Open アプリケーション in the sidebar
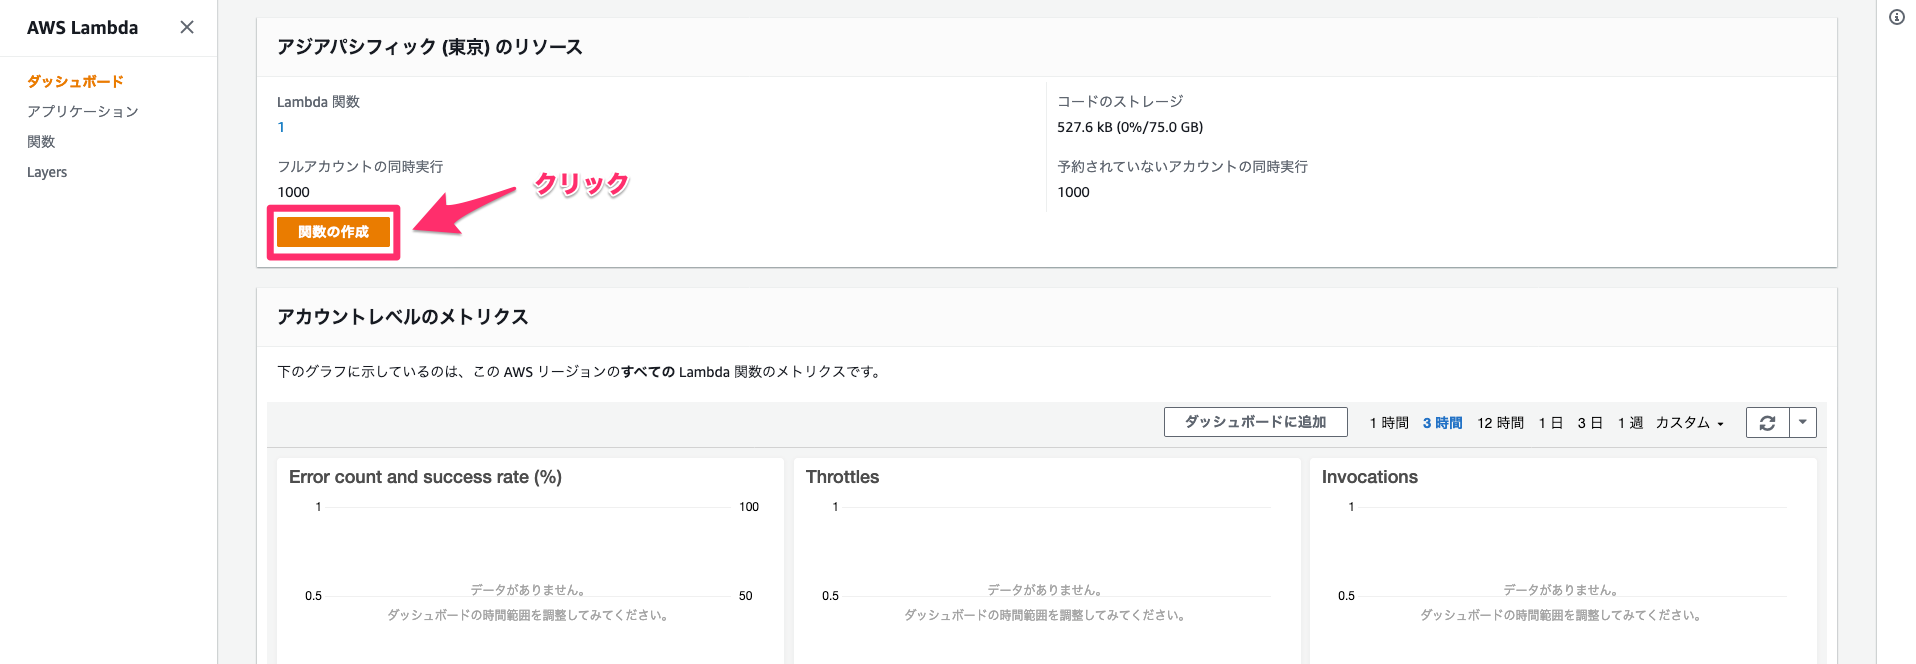The image size is (1916, 664). click(x=83, y=111)
